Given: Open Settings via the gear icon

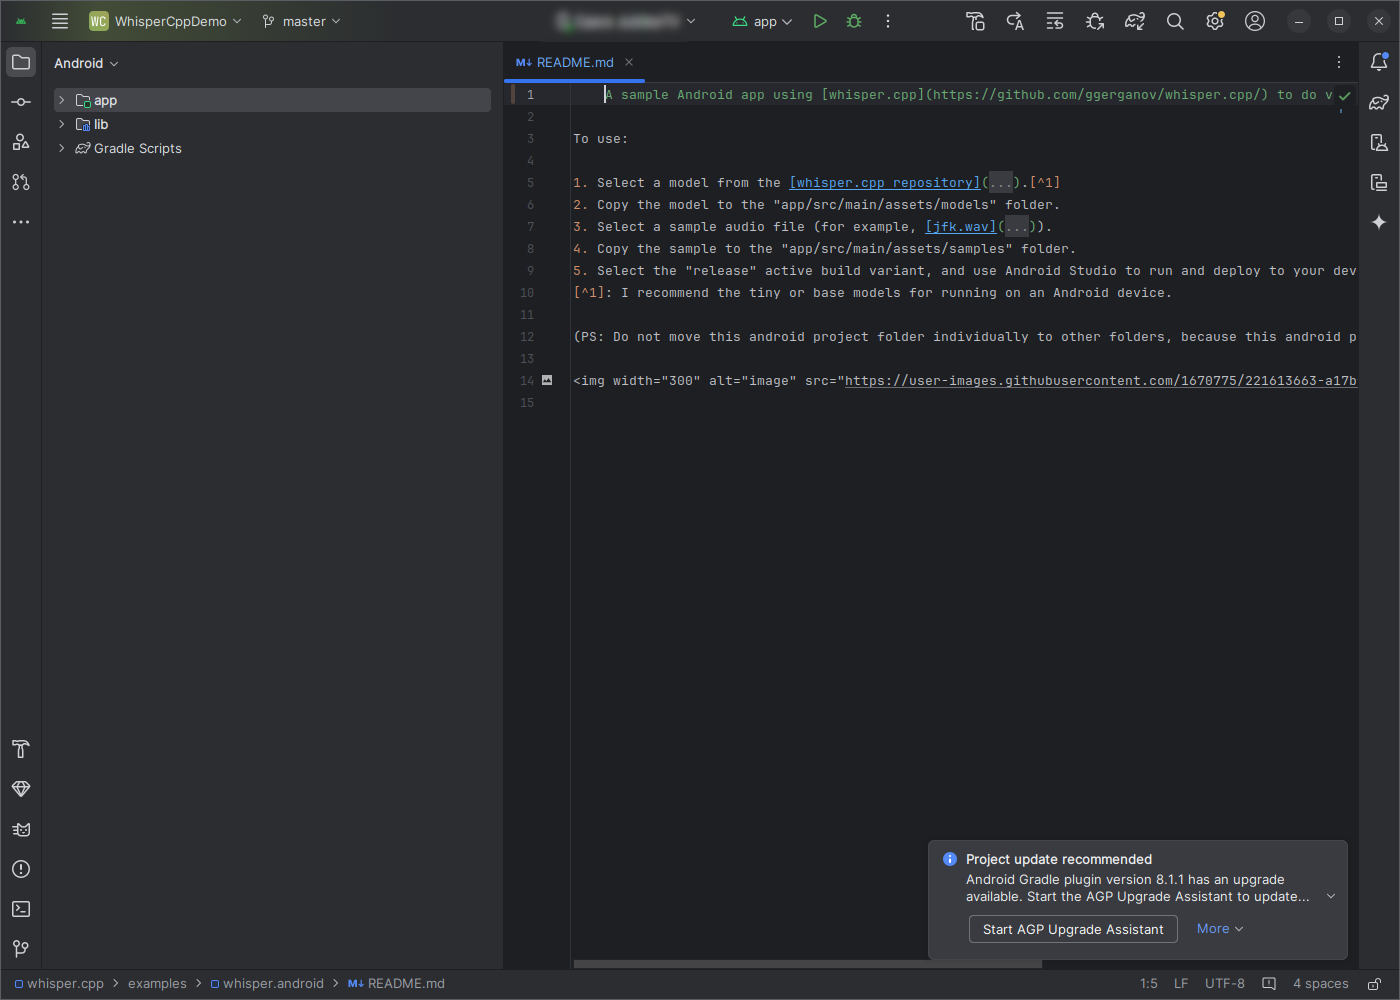Looking at the screenshot, I should click(1214, 20).
